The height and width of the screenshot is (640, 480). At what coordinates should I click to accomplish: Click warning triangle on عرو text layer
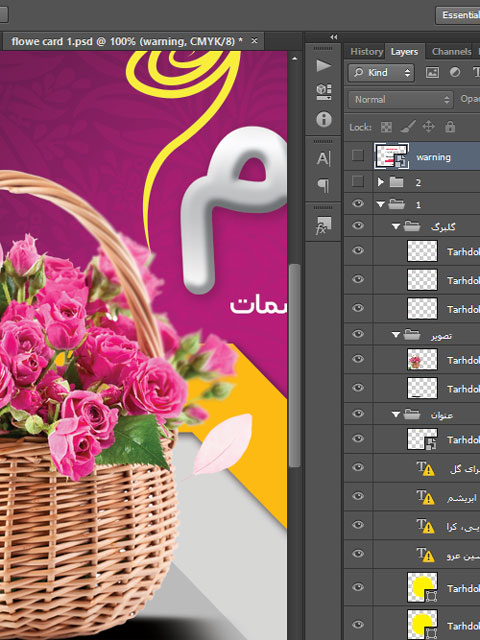point(429,557)
